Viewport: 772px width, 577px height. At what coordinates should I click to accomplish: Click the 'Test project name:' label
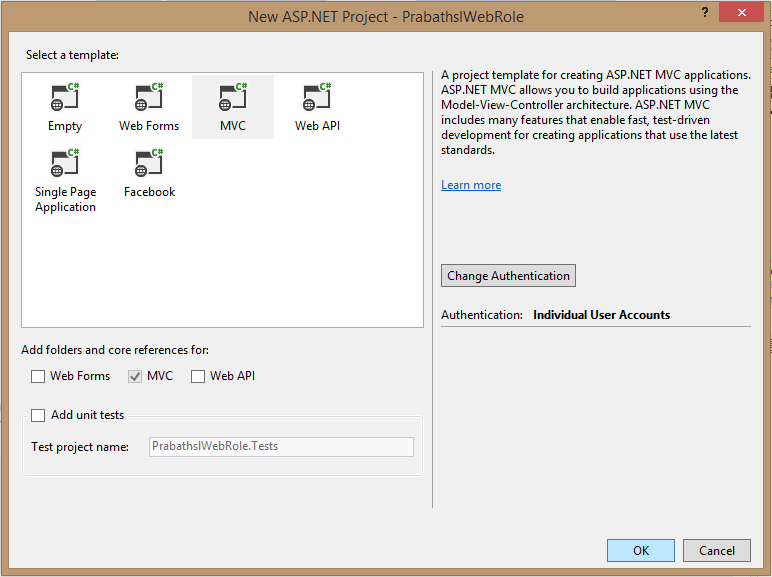[80, 447]
